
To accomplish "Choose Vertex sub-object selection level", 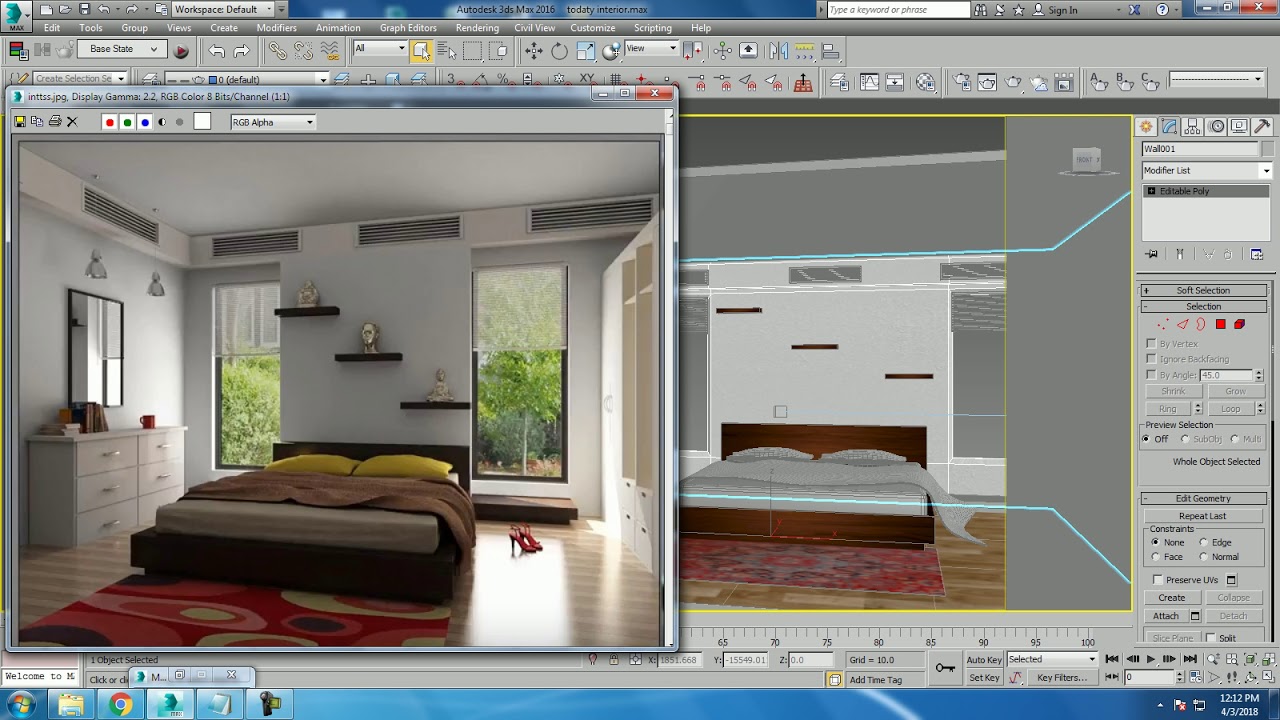I will pos(1162,324).
